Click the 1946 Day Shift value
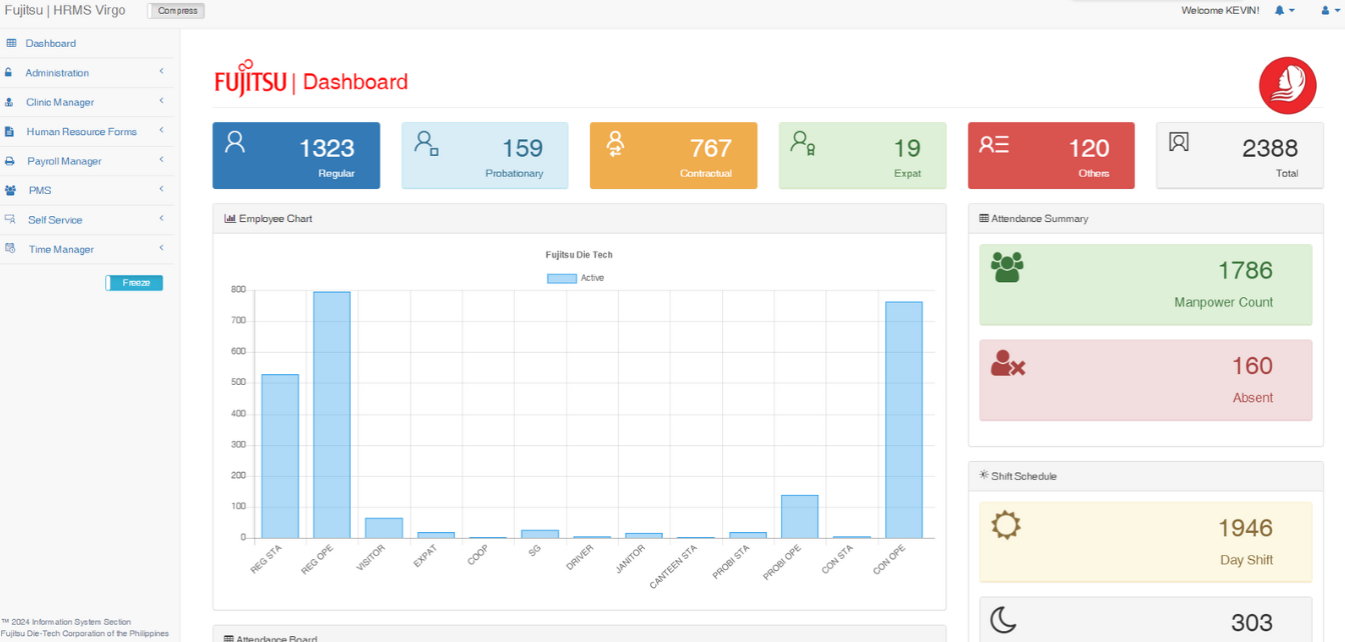The height and width of the screenshot is (642, 1345). pyautogui.click(x=1245, y=528)
